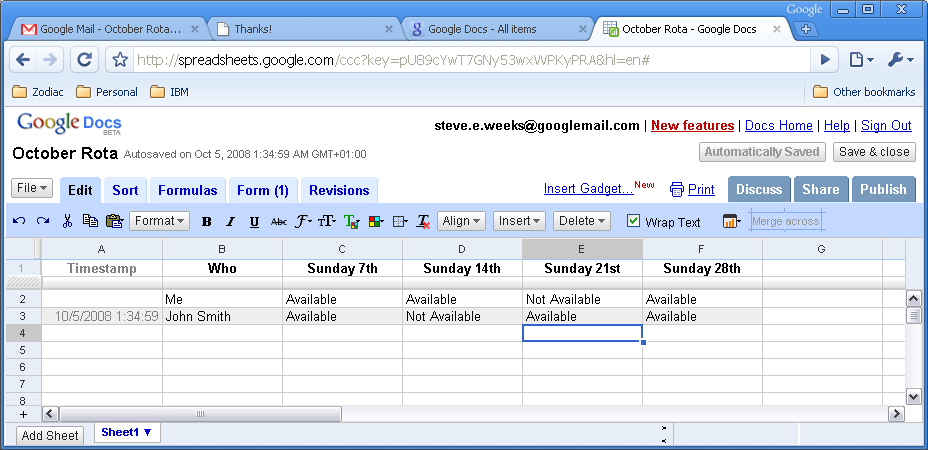Screen dimensions: 928x450
Task: Switch to the Edit tab
Action: point(80,190)
